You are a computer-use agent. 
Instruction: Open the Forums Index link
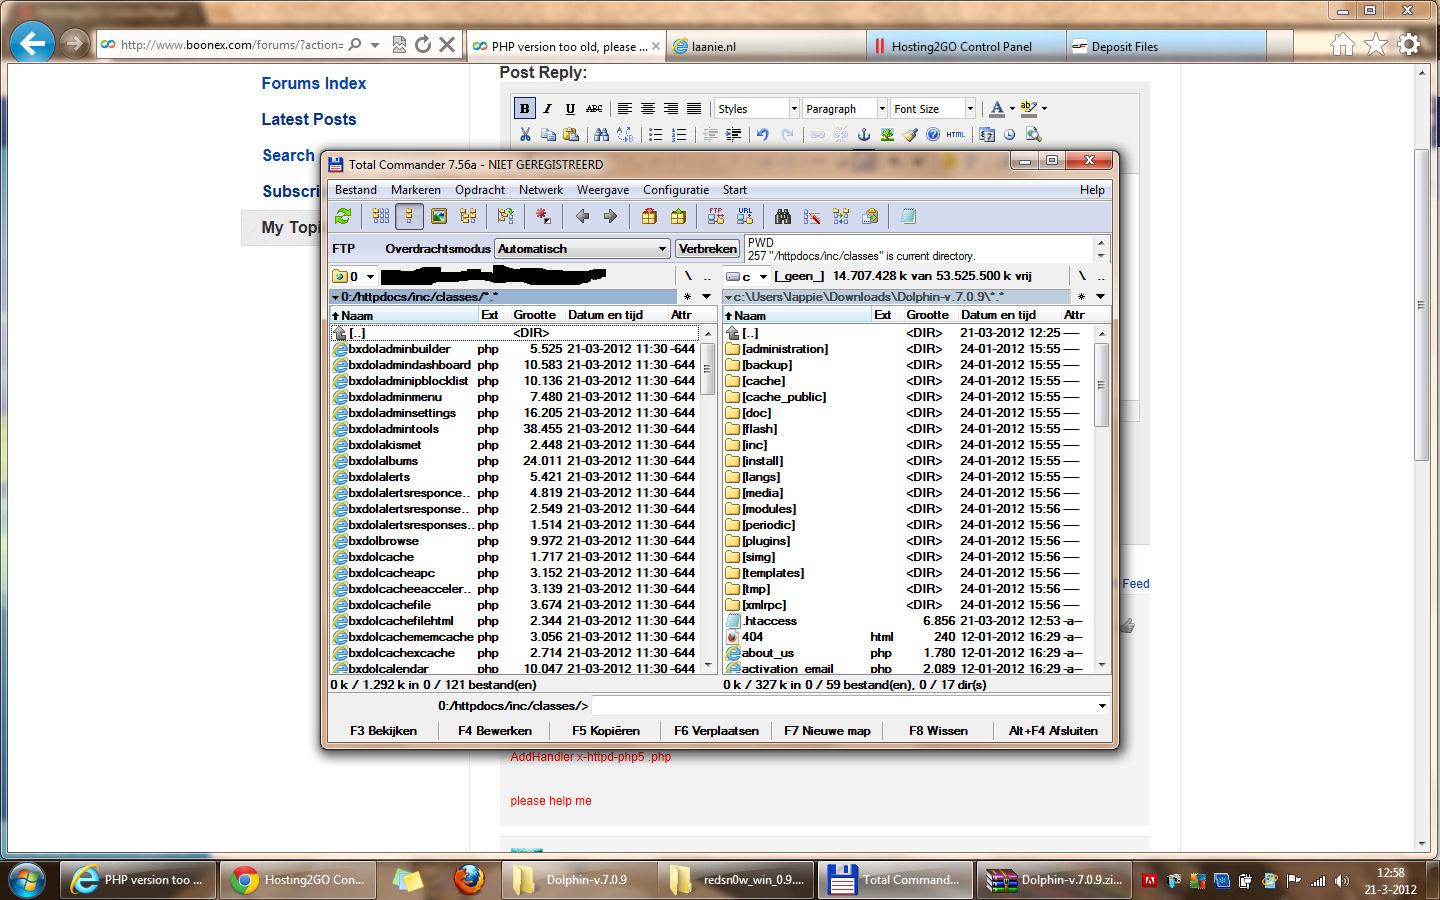coord(314,84)
